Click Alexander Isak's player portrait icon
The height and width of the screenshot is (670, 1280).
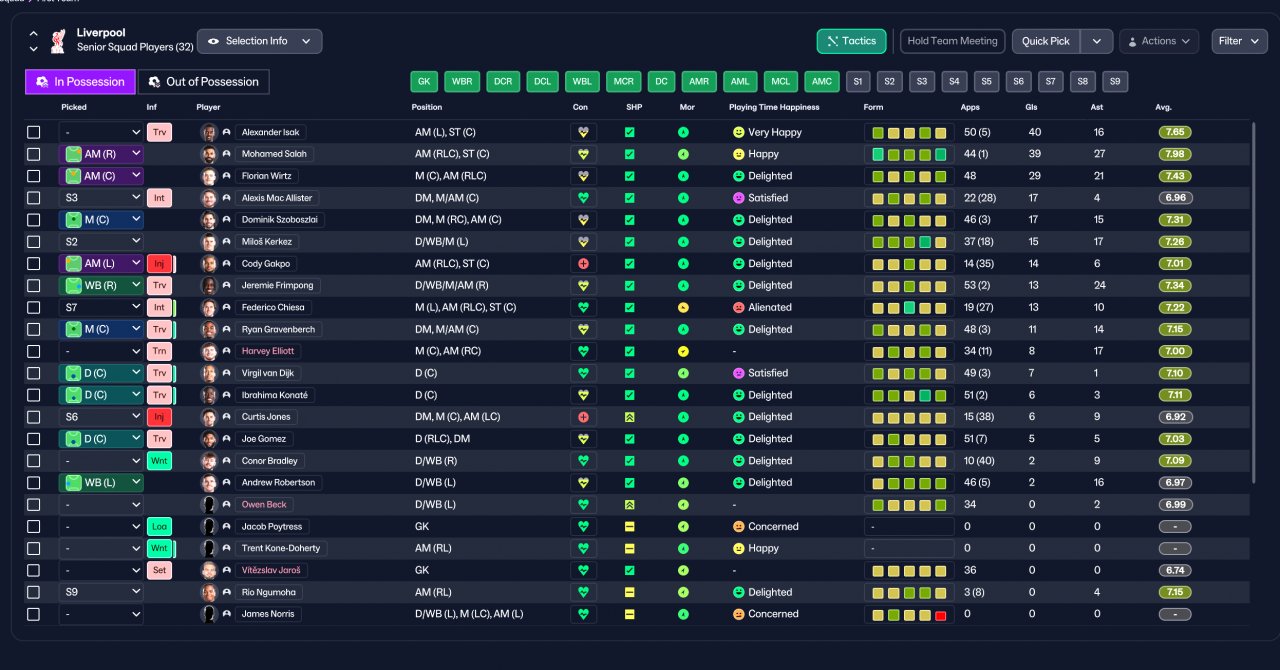(x=209, y=132)
